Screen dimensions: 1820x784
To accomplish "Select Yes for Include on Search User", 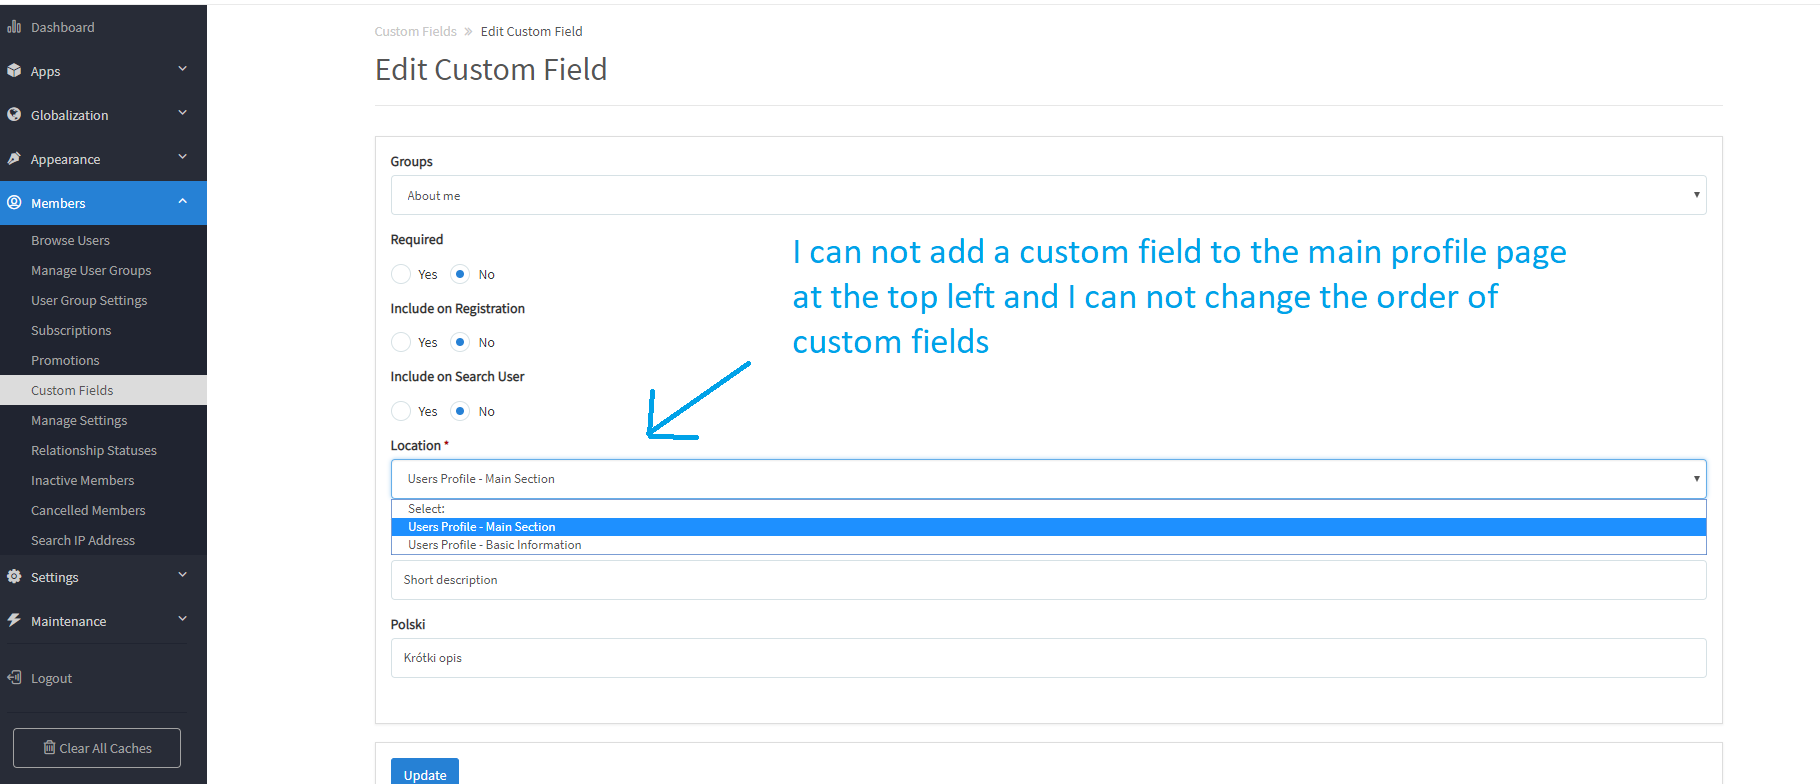I will click(x=400, y=410).
